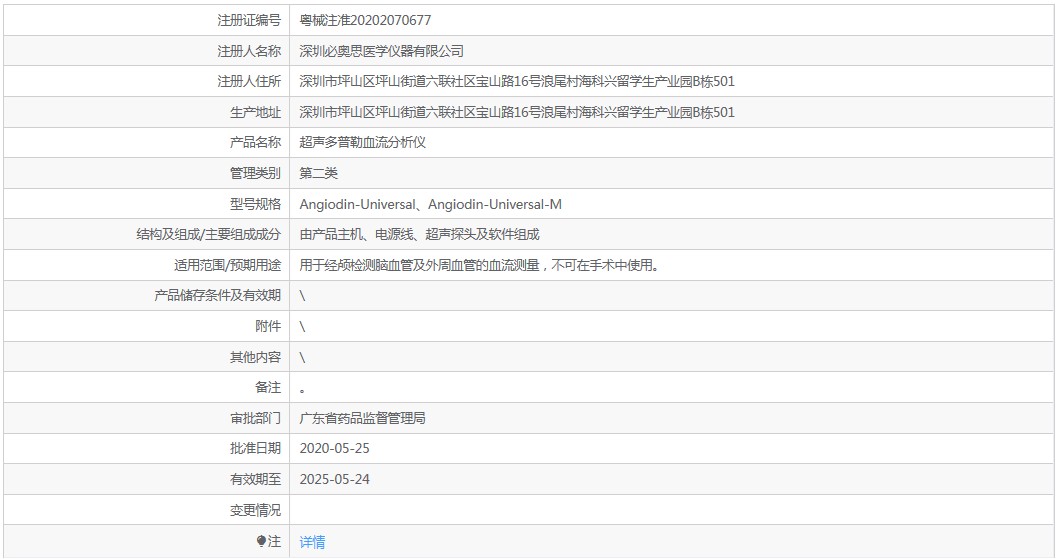Click the 其他内容 label

255,357
